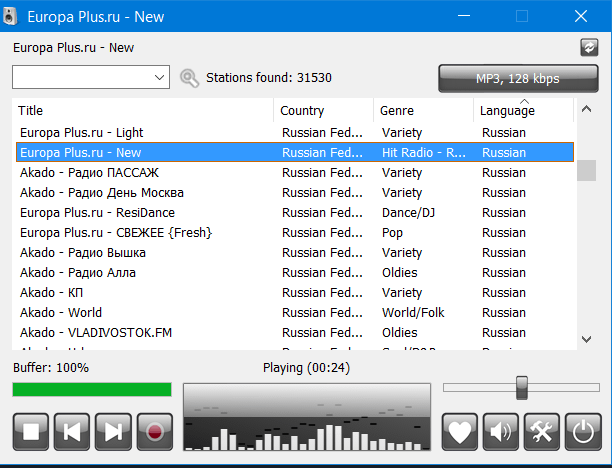Click the power button icon

pyautogui.click(x=582, y=432)
